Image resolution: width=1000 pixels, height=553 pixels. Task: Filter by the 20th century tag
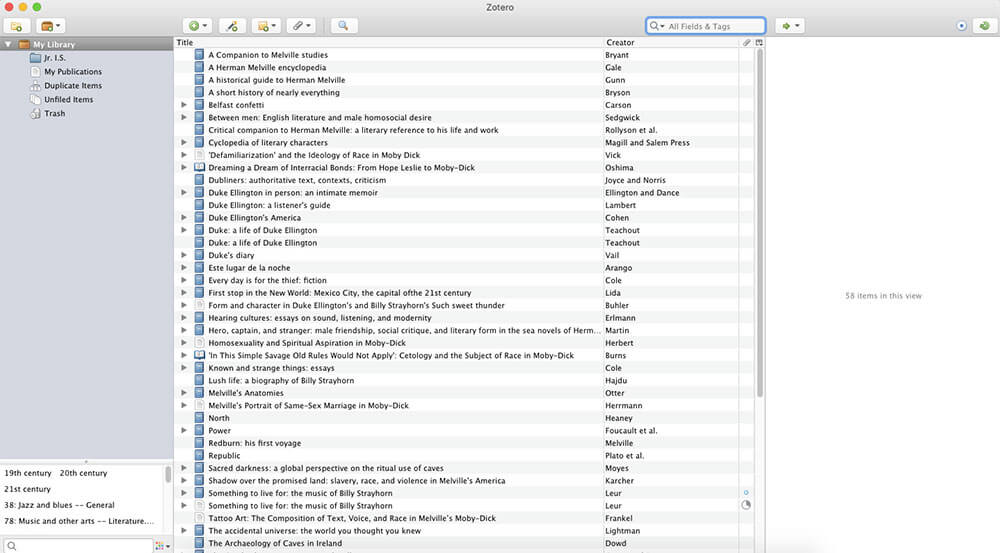[84, 473]
